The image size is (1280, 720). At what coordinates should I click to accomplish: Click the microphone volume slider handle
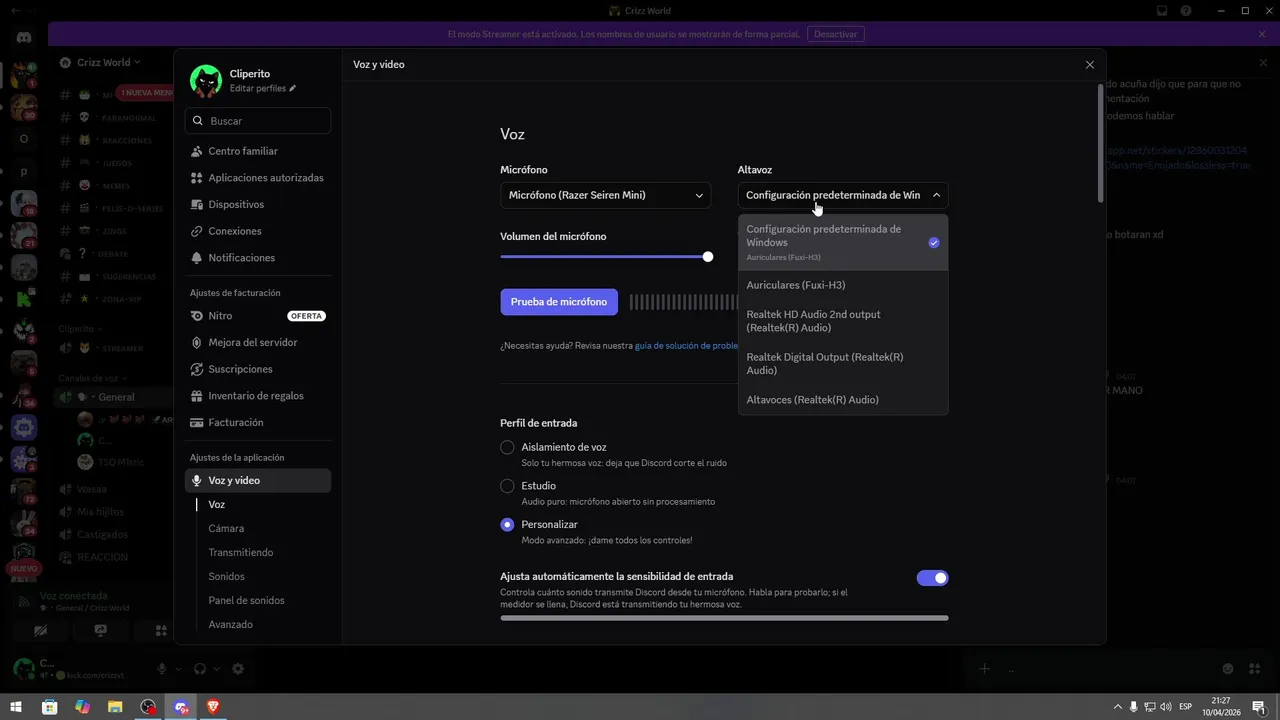pyautogui.click(x=708, y=257)
